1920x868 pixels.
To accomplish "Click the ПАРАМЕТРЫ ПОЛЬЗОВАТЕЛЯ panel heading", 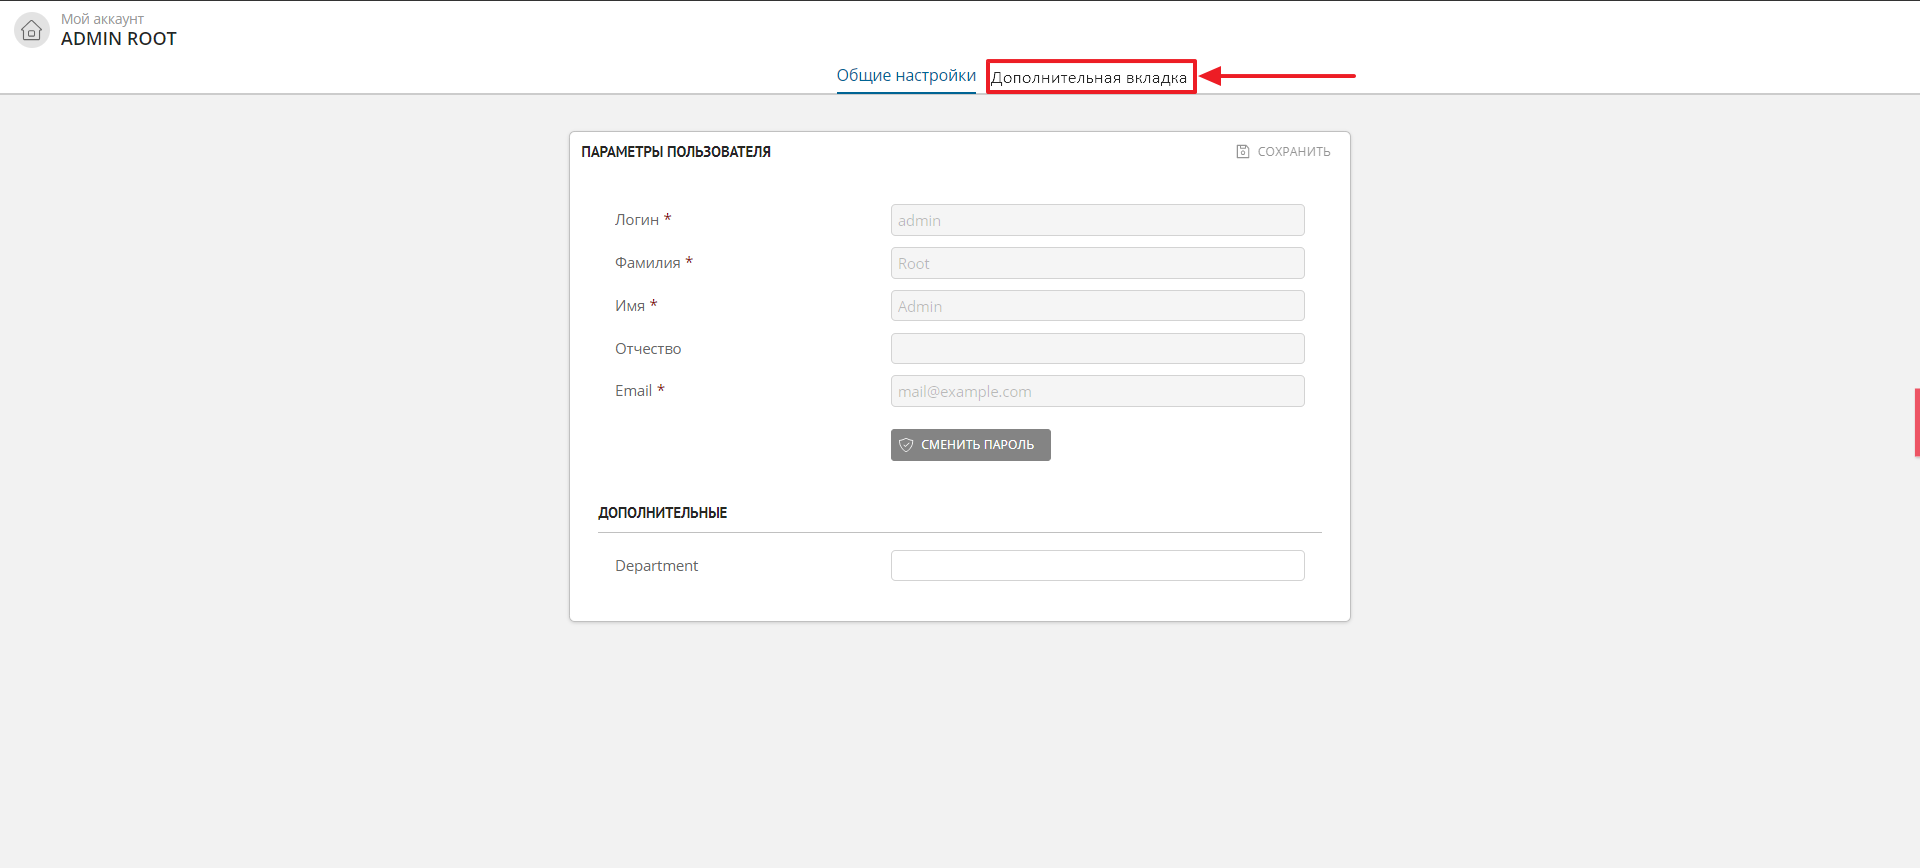I will click(676, 152).
